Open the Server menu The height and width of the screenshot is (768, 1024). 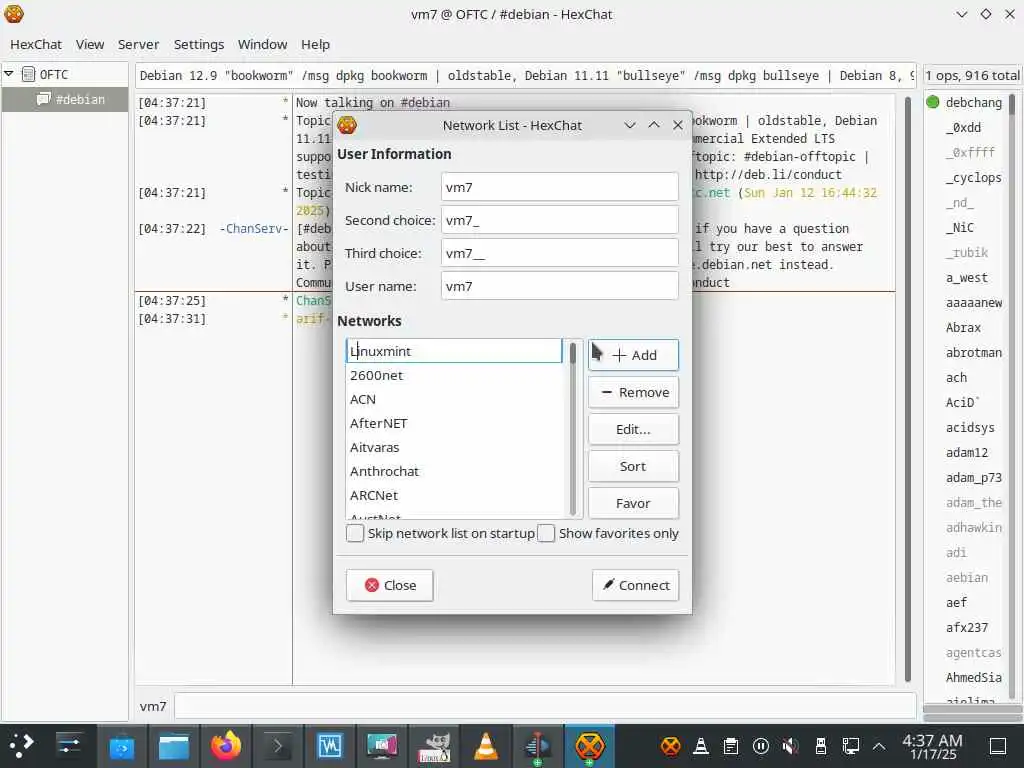tap(138, 44)
